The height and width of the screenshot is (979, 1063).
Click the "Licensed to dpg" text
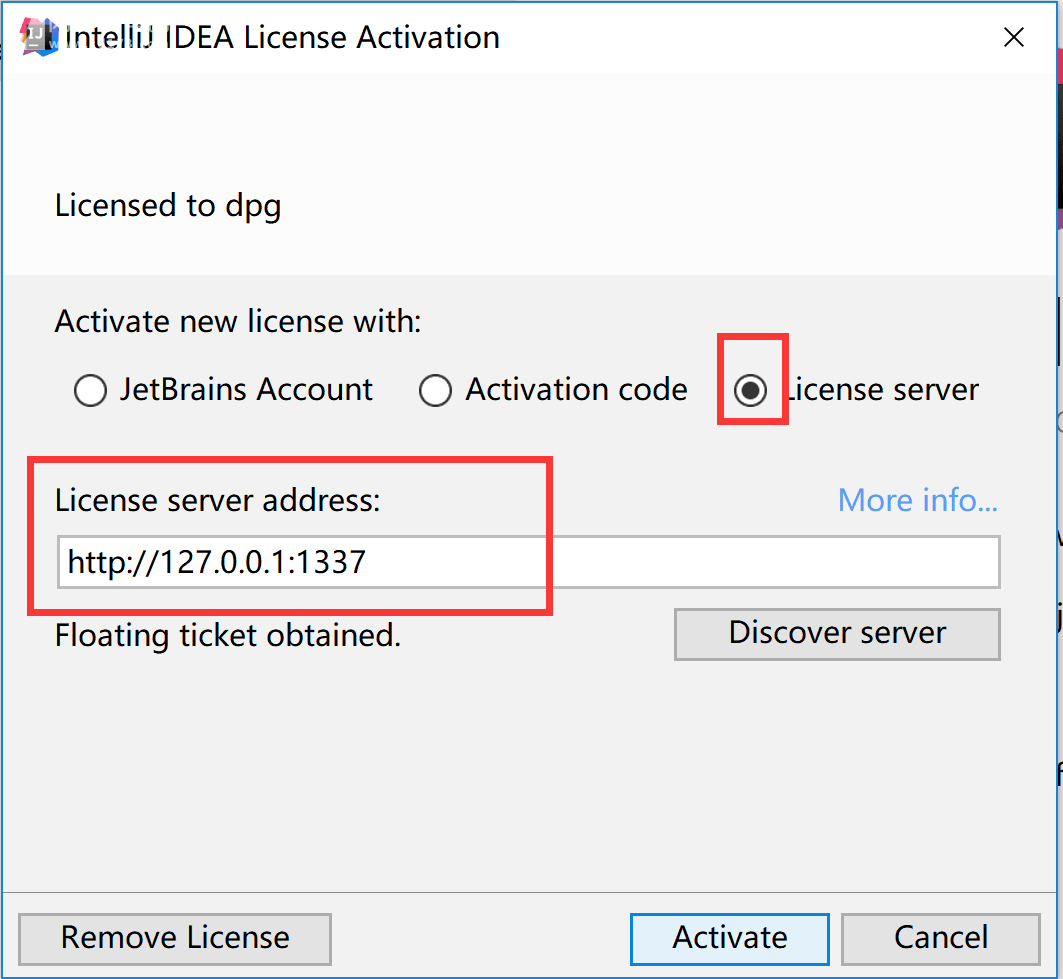coord(168,206)
